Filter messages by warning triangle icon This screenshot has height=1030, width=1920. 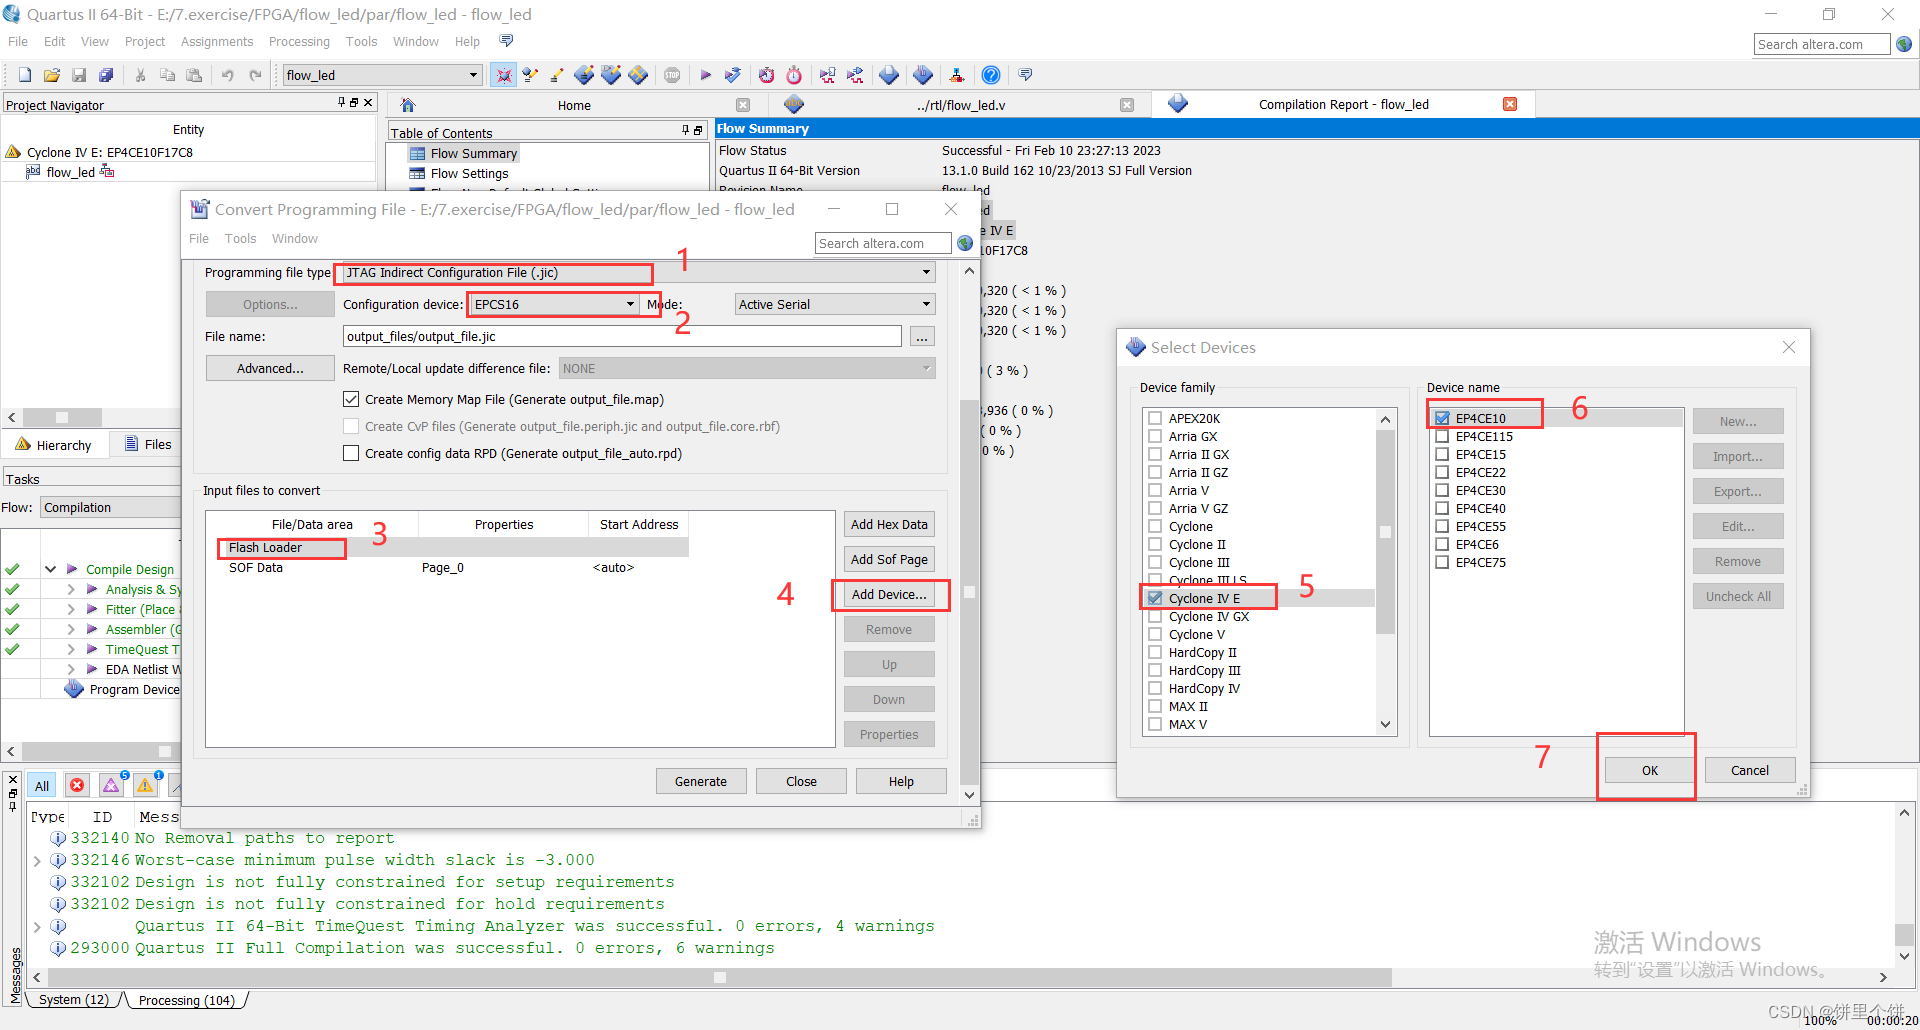pyautogui.click(x=145, y=786)
